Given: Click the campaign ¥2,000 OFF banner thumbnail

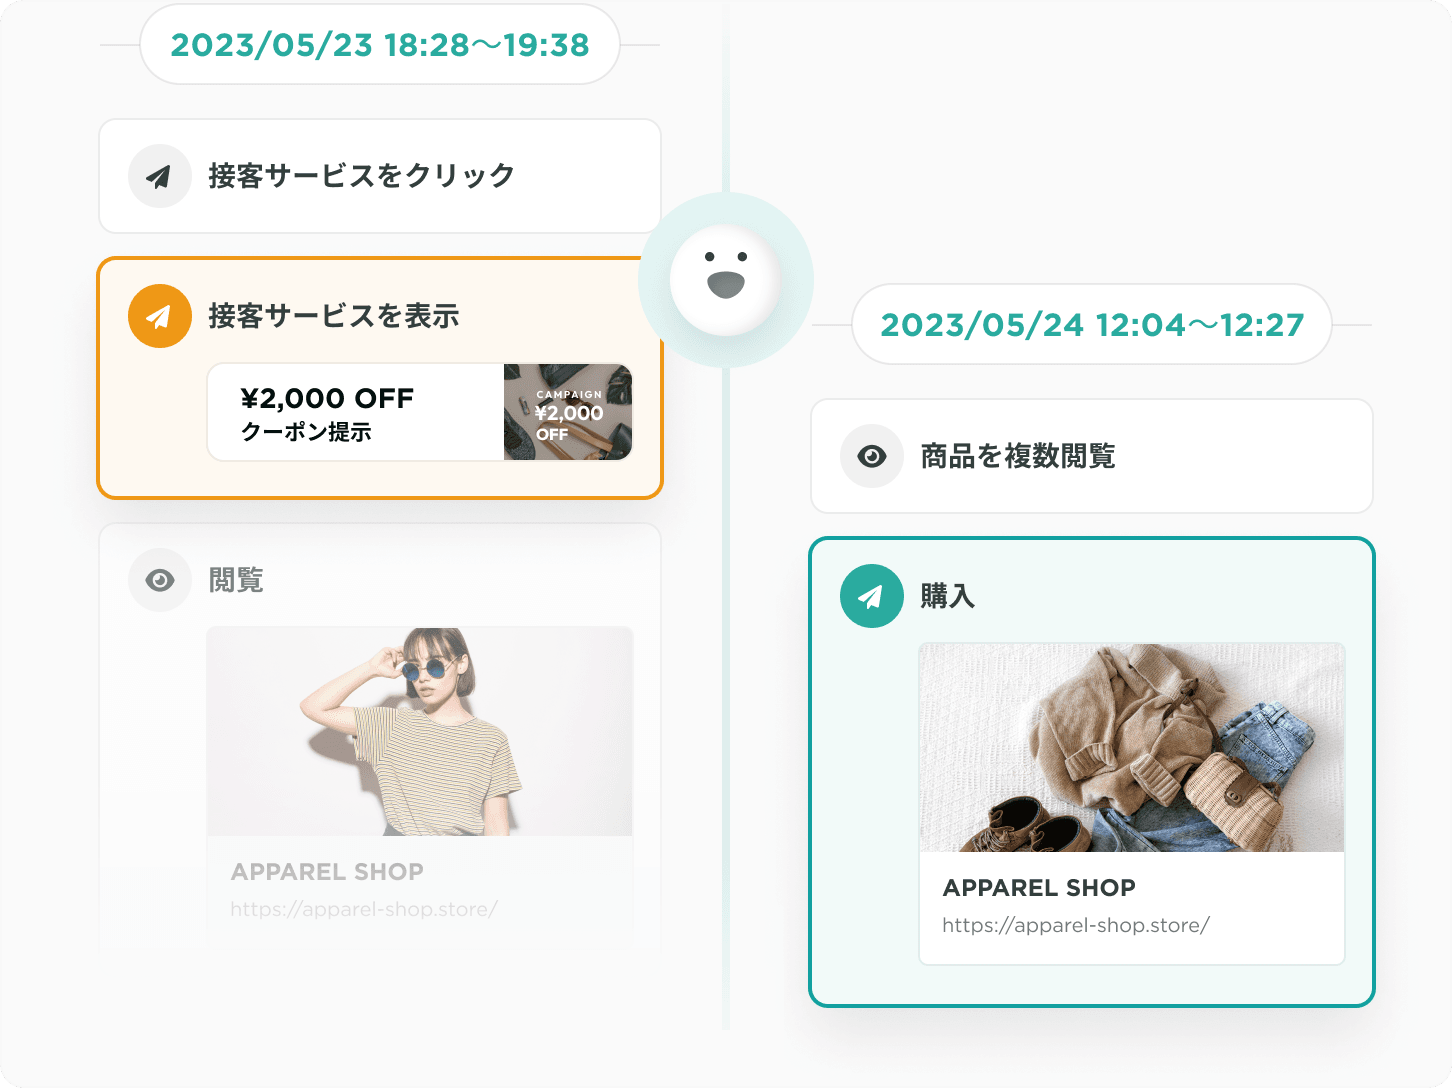Looking at the screenshot, I should pyautogui.click(x=568, y=412).
